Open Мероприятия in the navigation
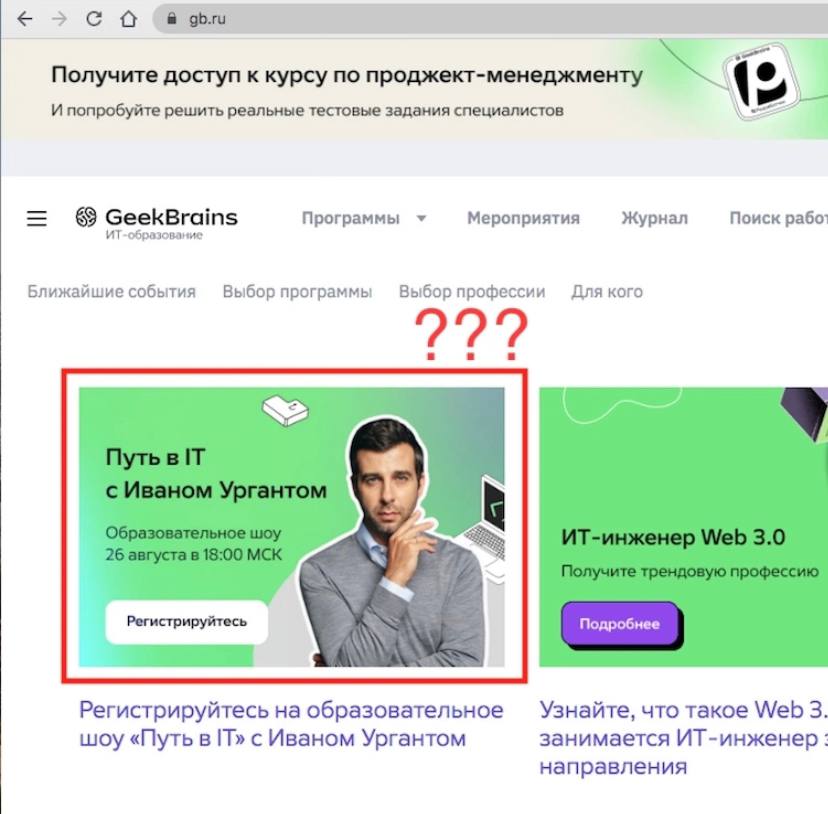 [x=523, y=218]
